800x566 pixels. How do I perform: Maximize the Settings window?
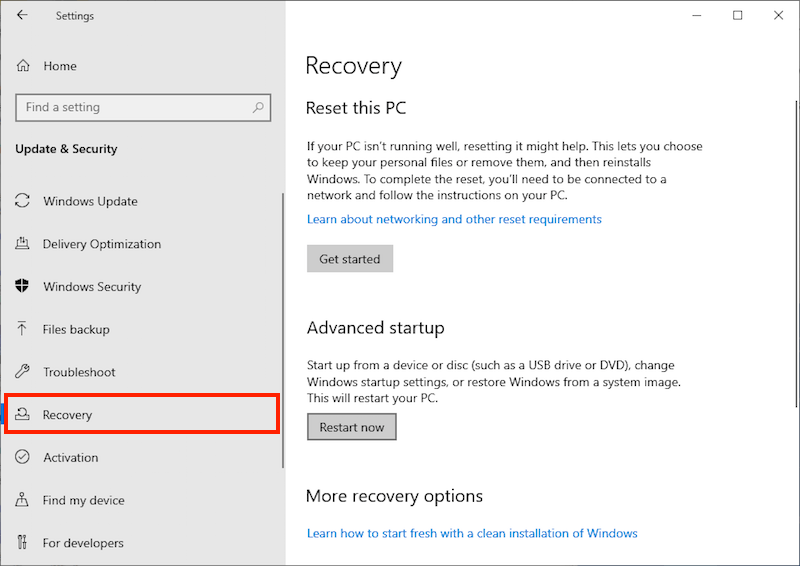(x=738, y=15)
